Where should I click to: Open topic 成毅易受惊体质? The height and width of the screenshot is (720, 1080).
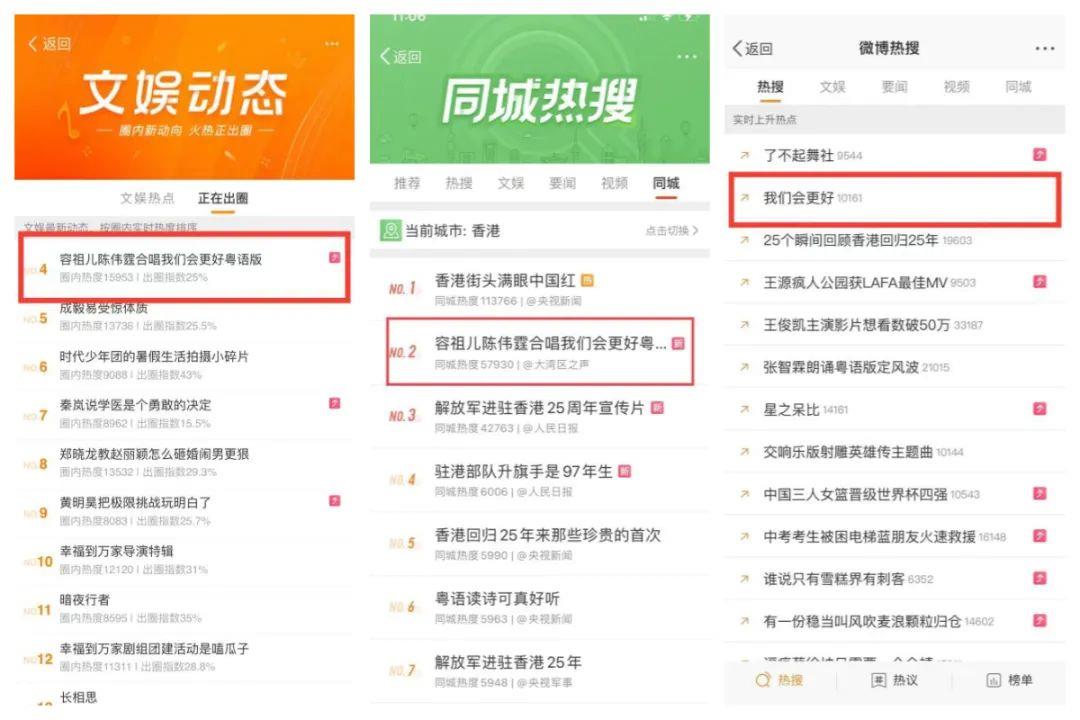[x=104, y=308]
